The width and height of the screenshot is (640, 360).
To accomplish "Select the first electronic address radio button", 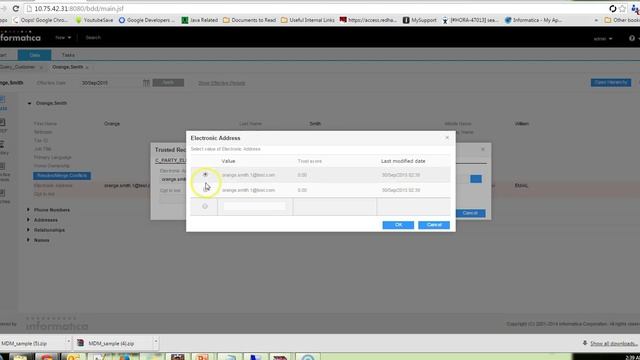I will click(x=205, y=175).
